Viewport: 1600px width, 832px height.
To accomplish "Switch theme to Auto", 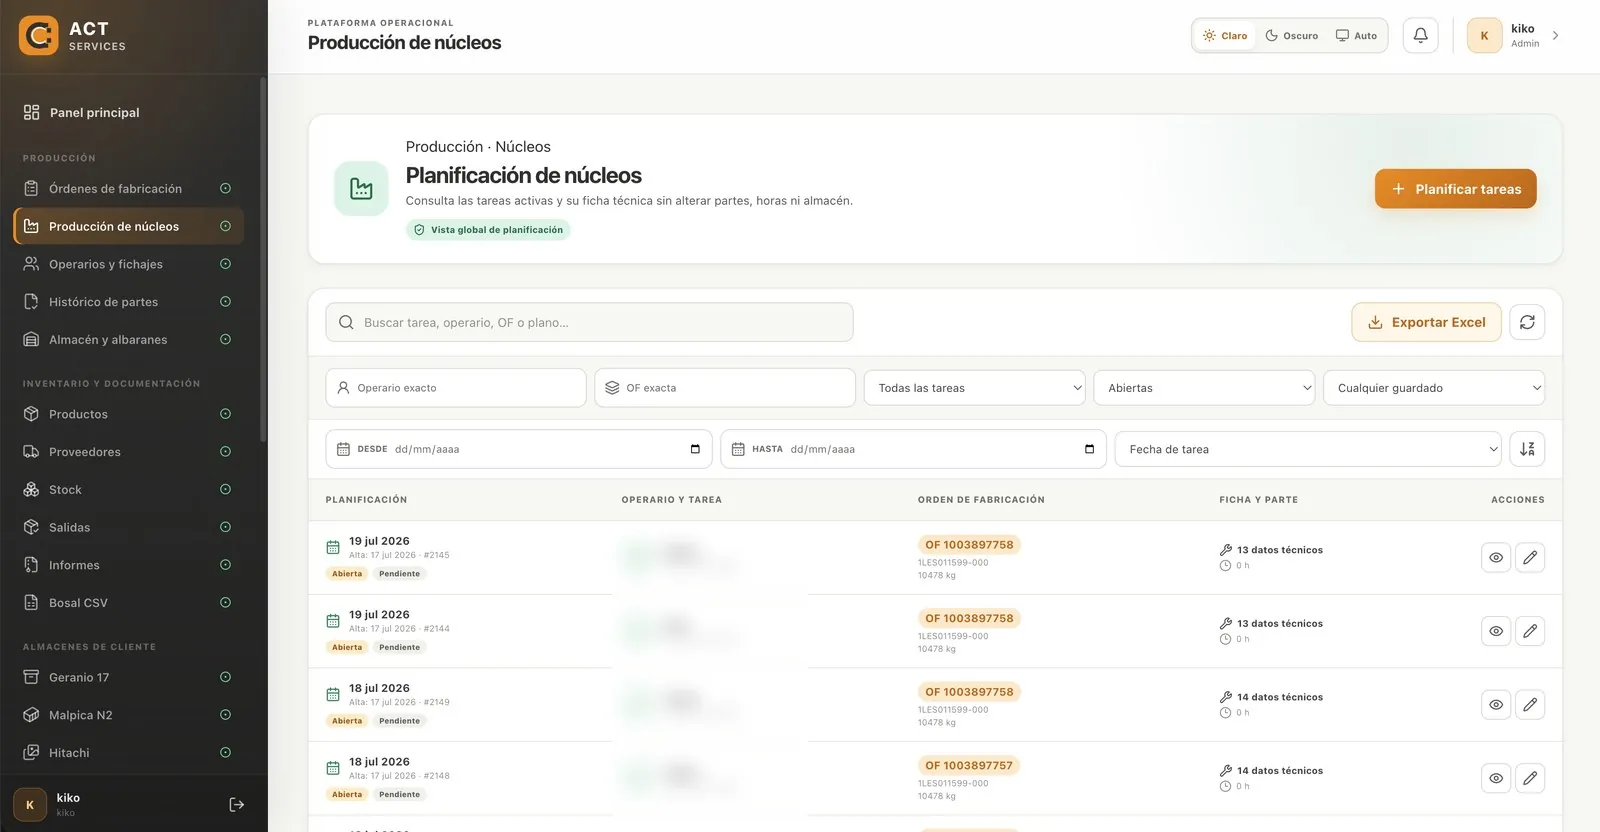I will (1356, 36).
